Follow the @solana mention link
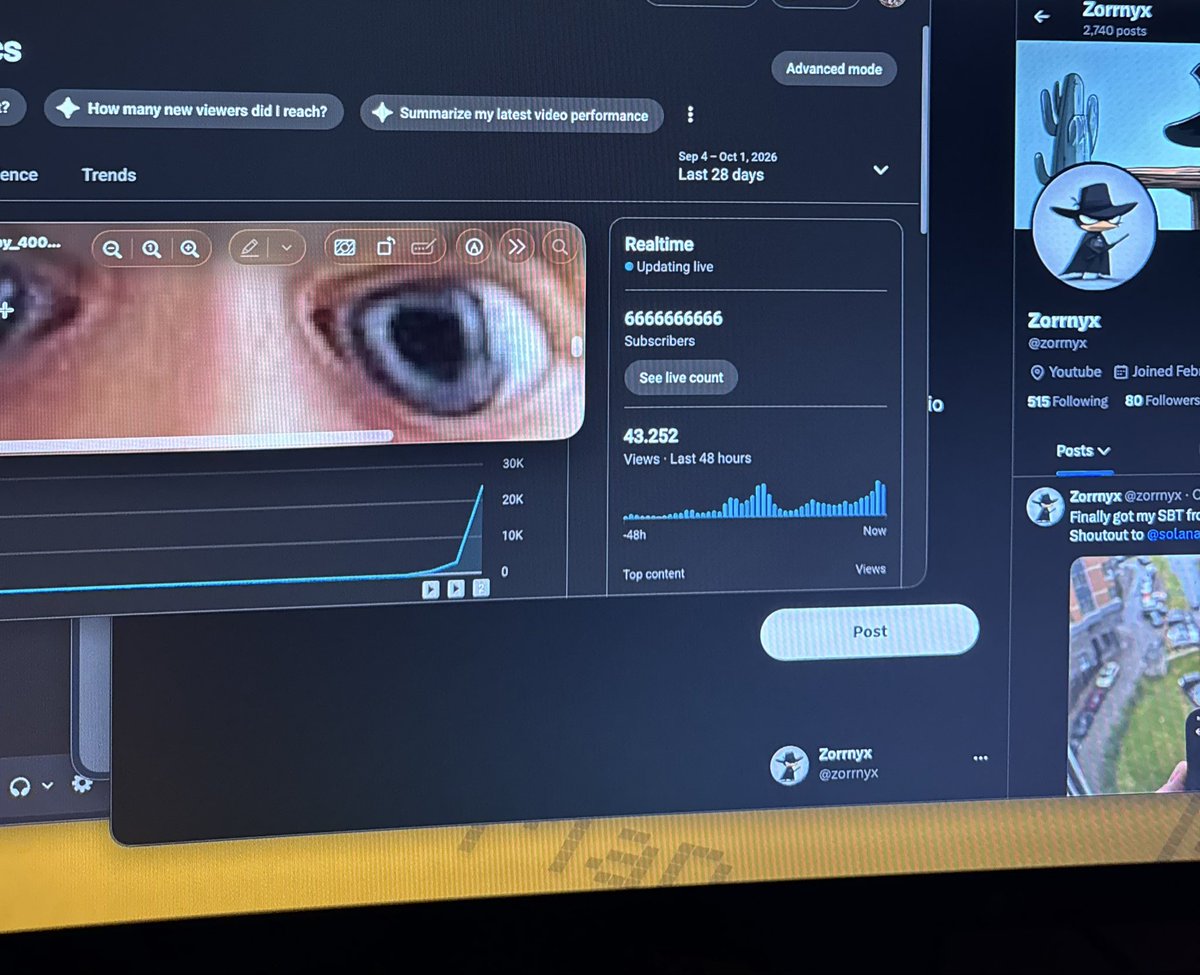The width and height of the screenshot is (1200, 975). (x=1172, y=535)
